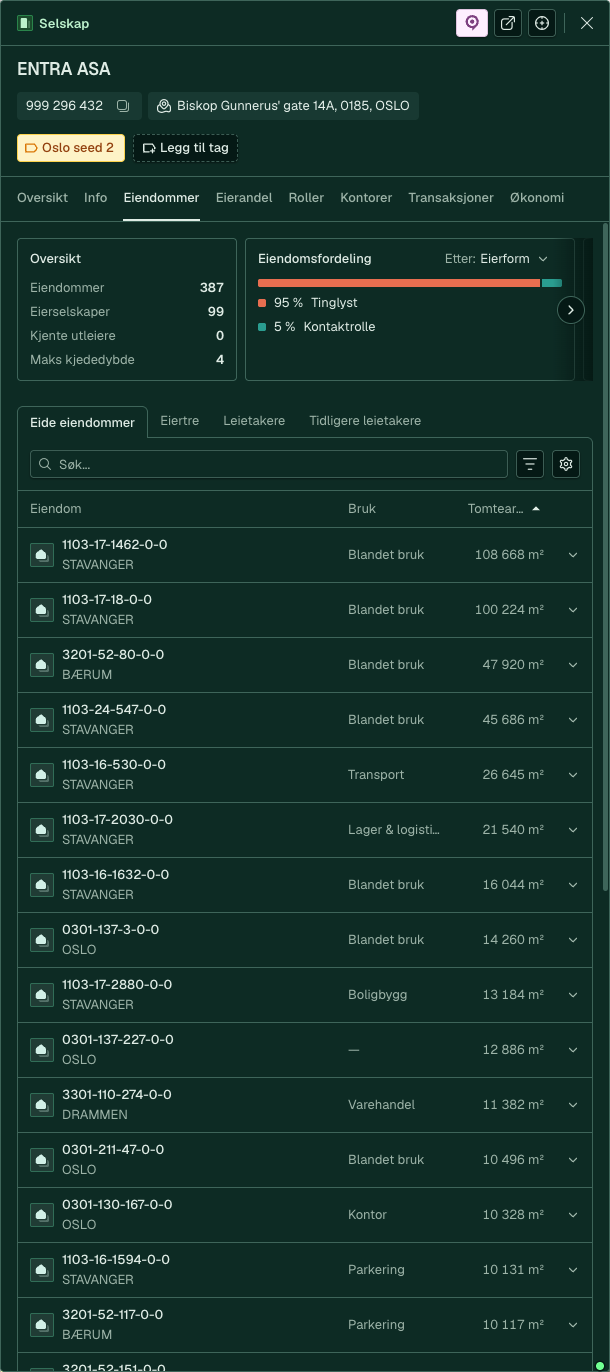Click property icon for 1103-17-1462-0-0
The width and height of the screenshot is (610, 1372).
pos(42,555)
